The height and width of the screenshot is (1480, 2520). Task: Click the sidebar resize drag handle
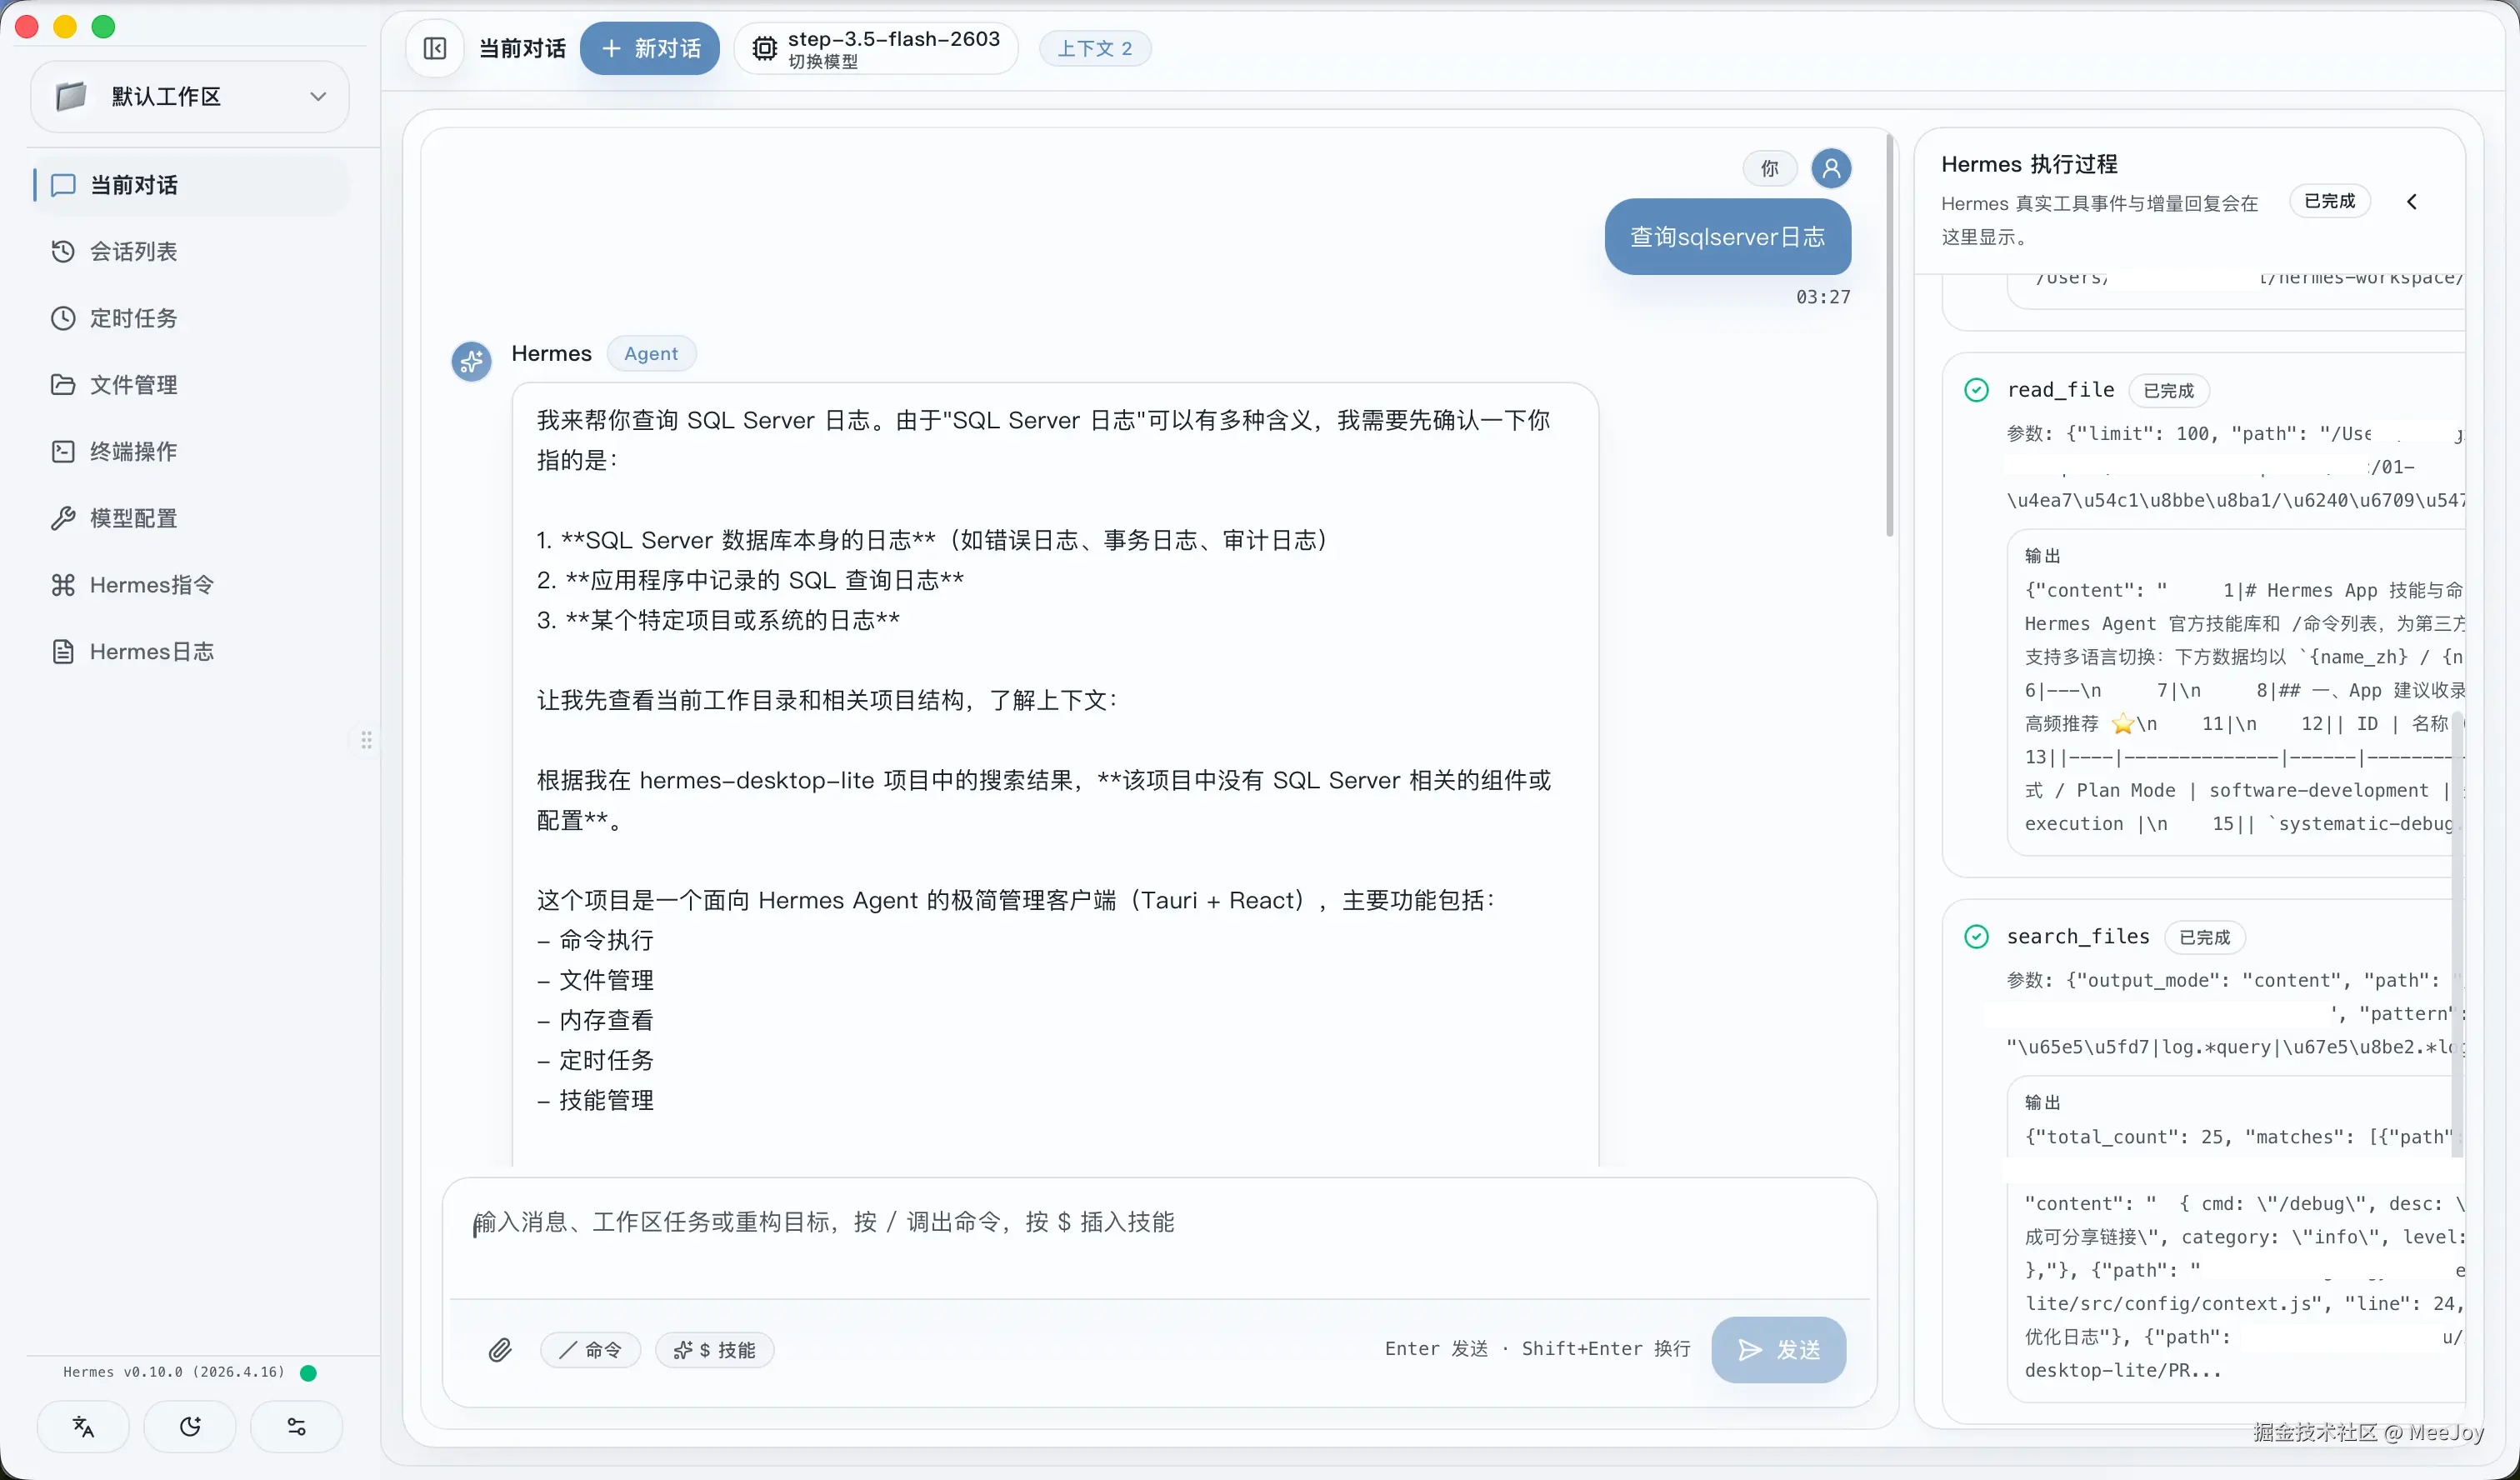click(366, 740)
